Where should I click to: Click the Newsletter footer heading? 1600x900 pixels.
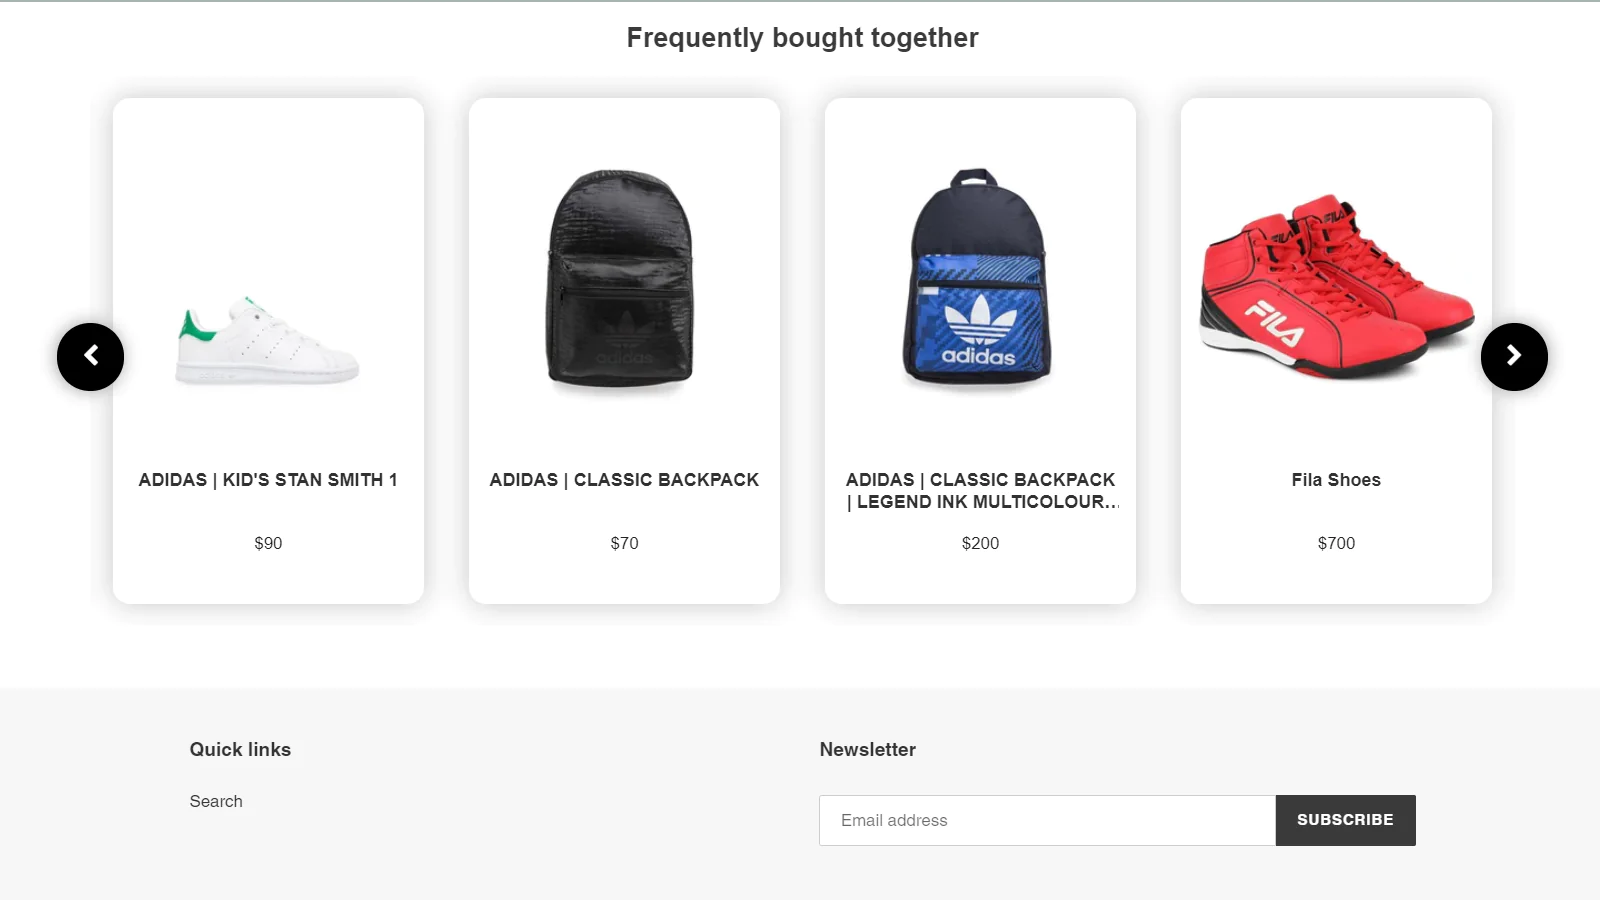point(867,749)
